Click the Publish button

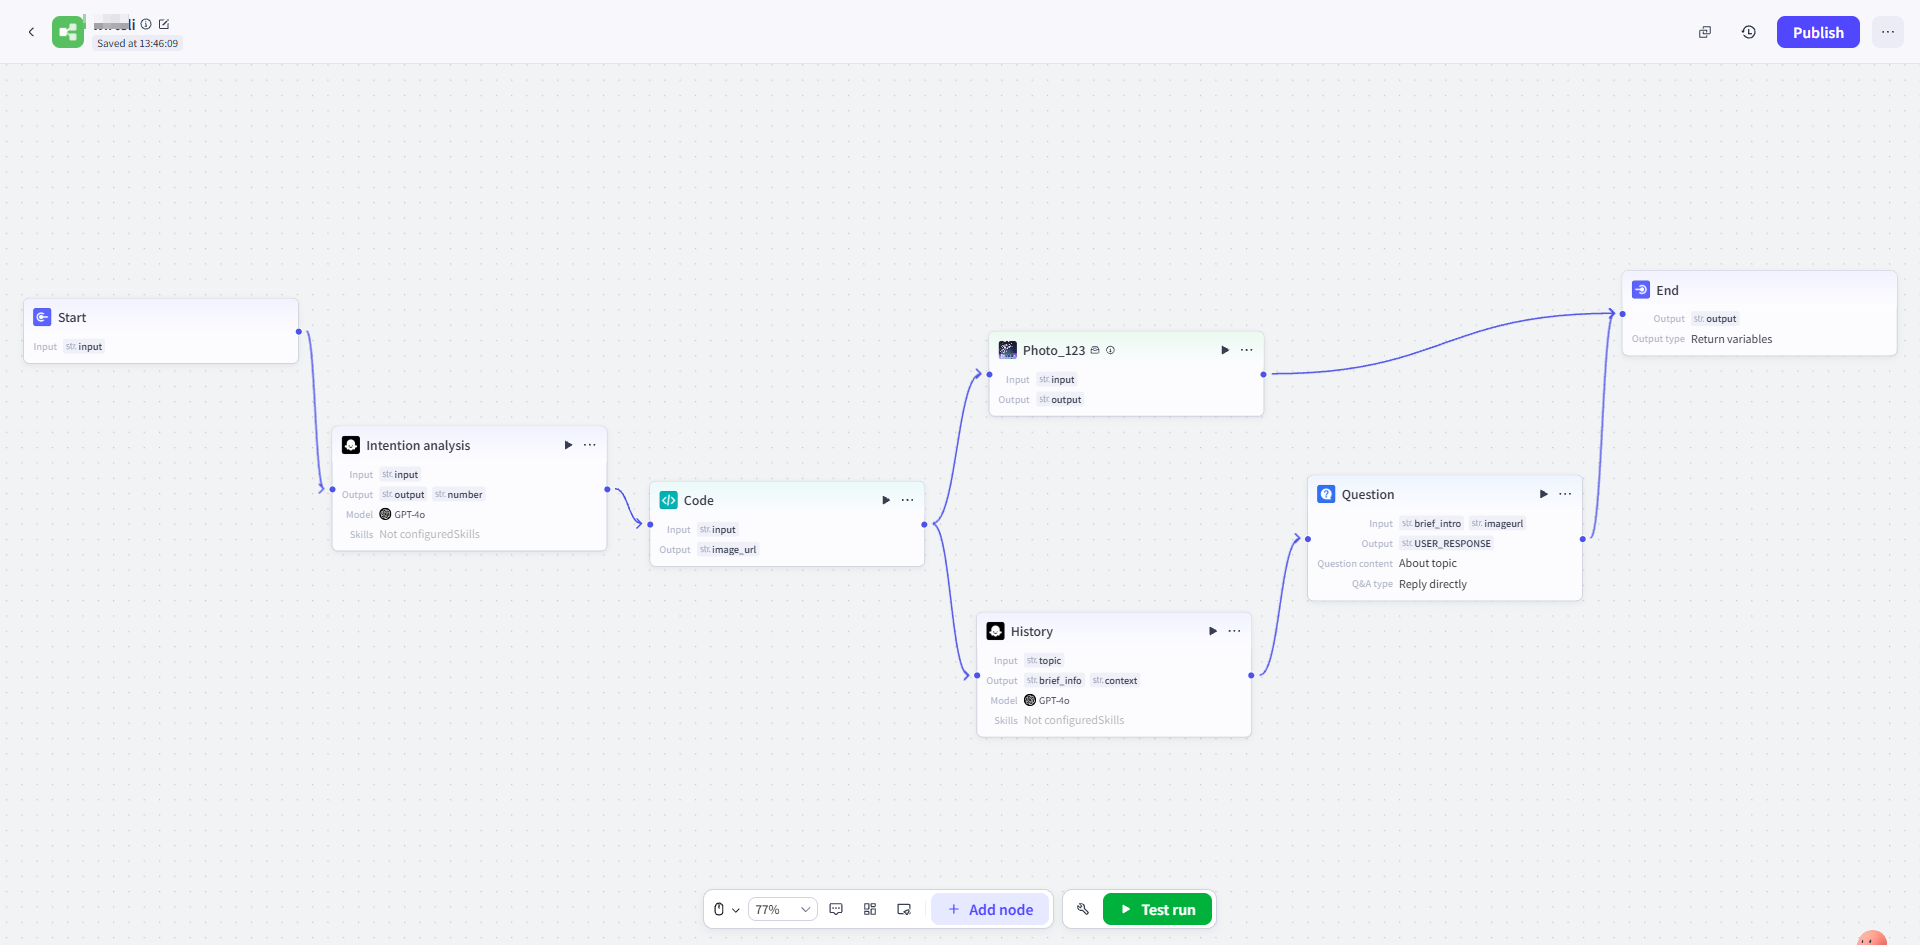pyautogui.click(x=1817, y=32)
